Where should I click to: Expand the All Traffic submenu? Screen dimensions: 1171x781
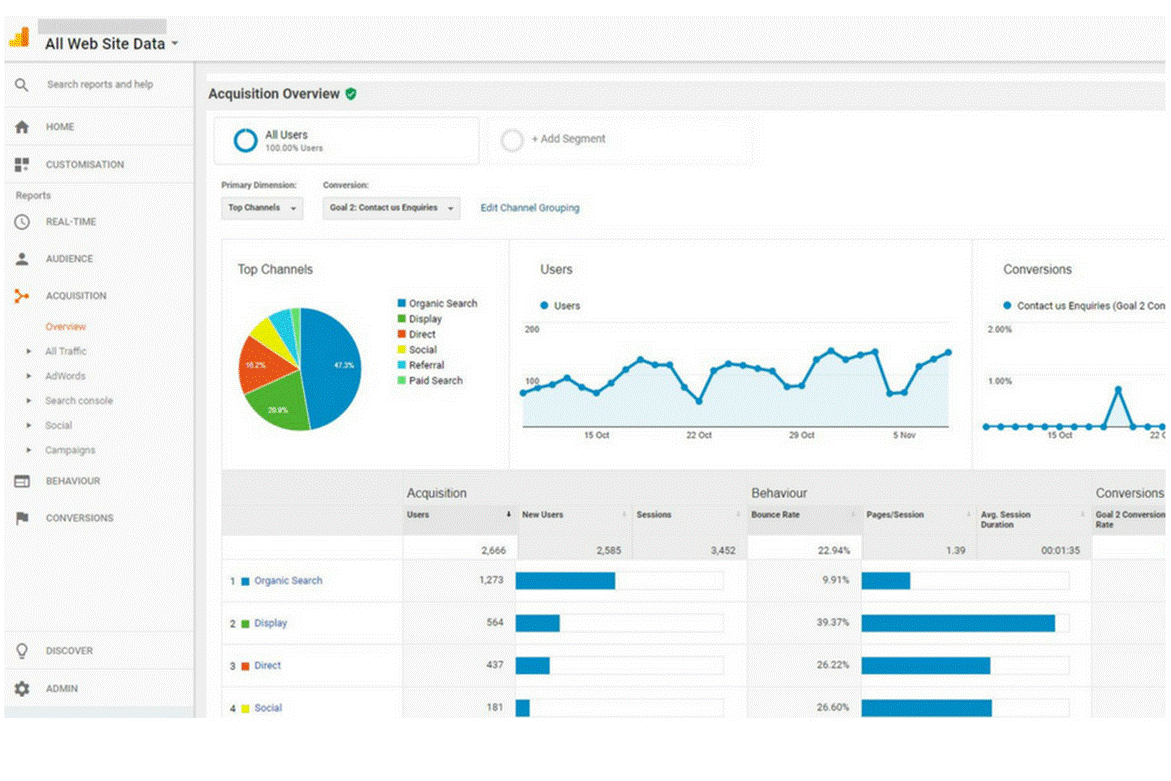coord(65,352)
